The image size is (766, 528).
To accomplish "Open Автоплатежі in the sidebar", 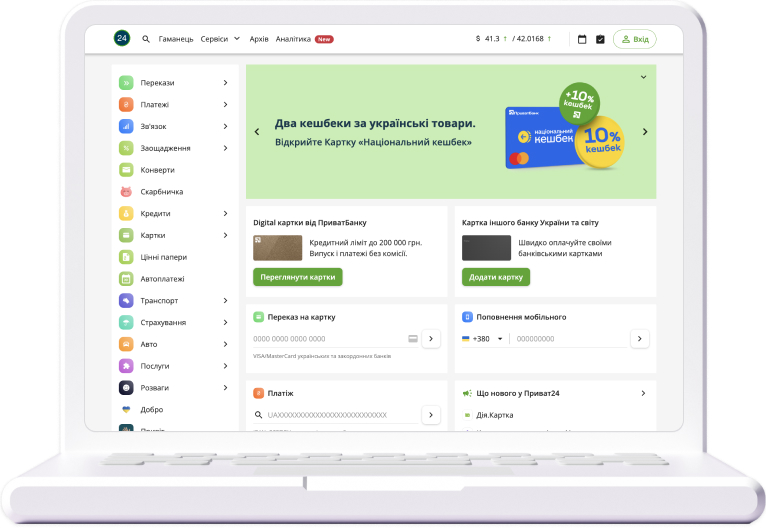I will (162, 279).
